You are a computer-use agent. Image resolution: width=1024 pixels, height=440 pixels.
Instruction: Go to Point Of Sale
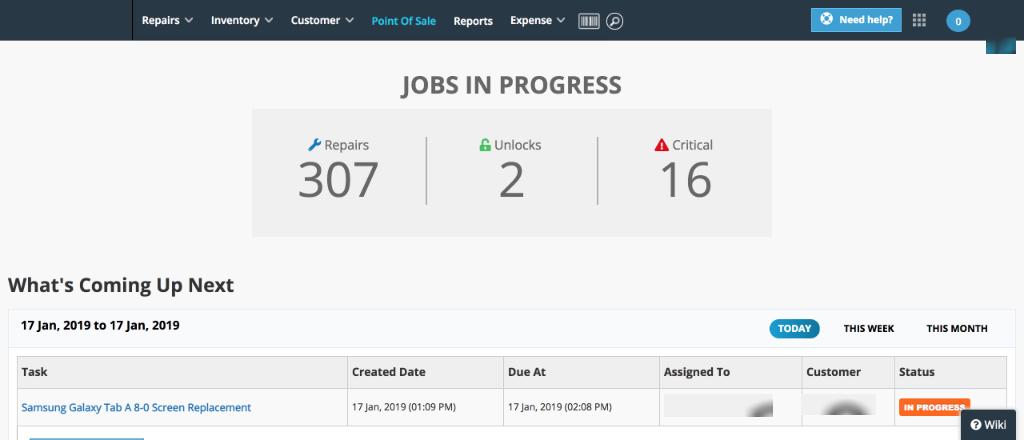coord(404,21)
